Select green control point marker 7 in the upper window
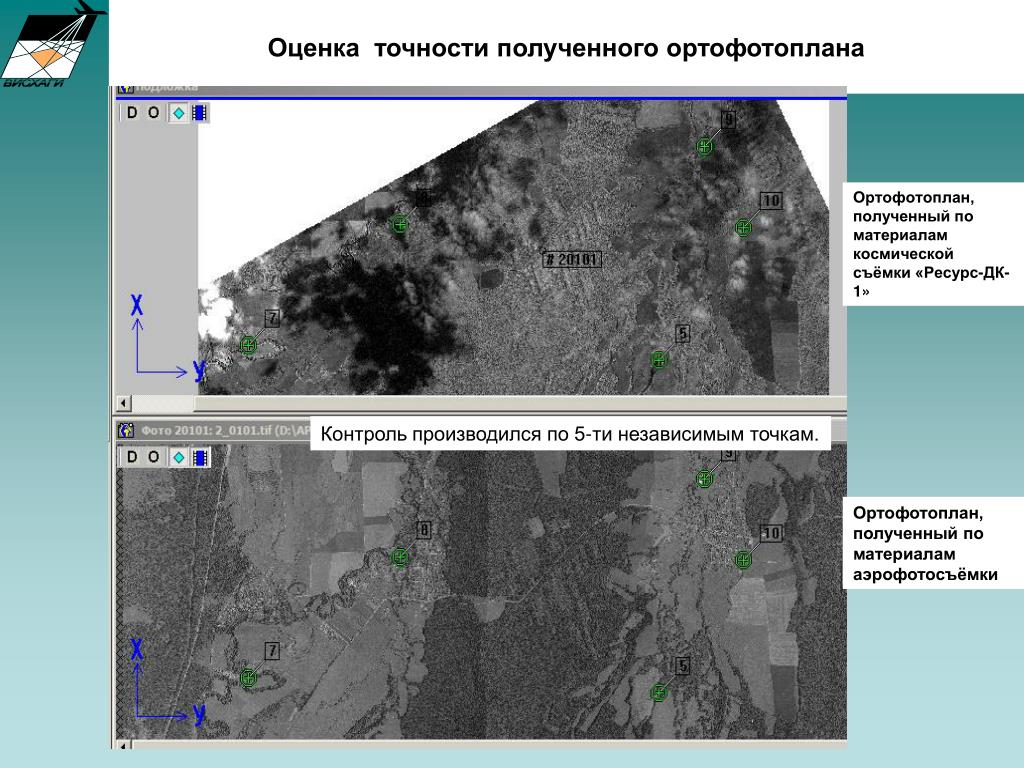Screen dimensions: 1024x768 [x=248, y=344]
